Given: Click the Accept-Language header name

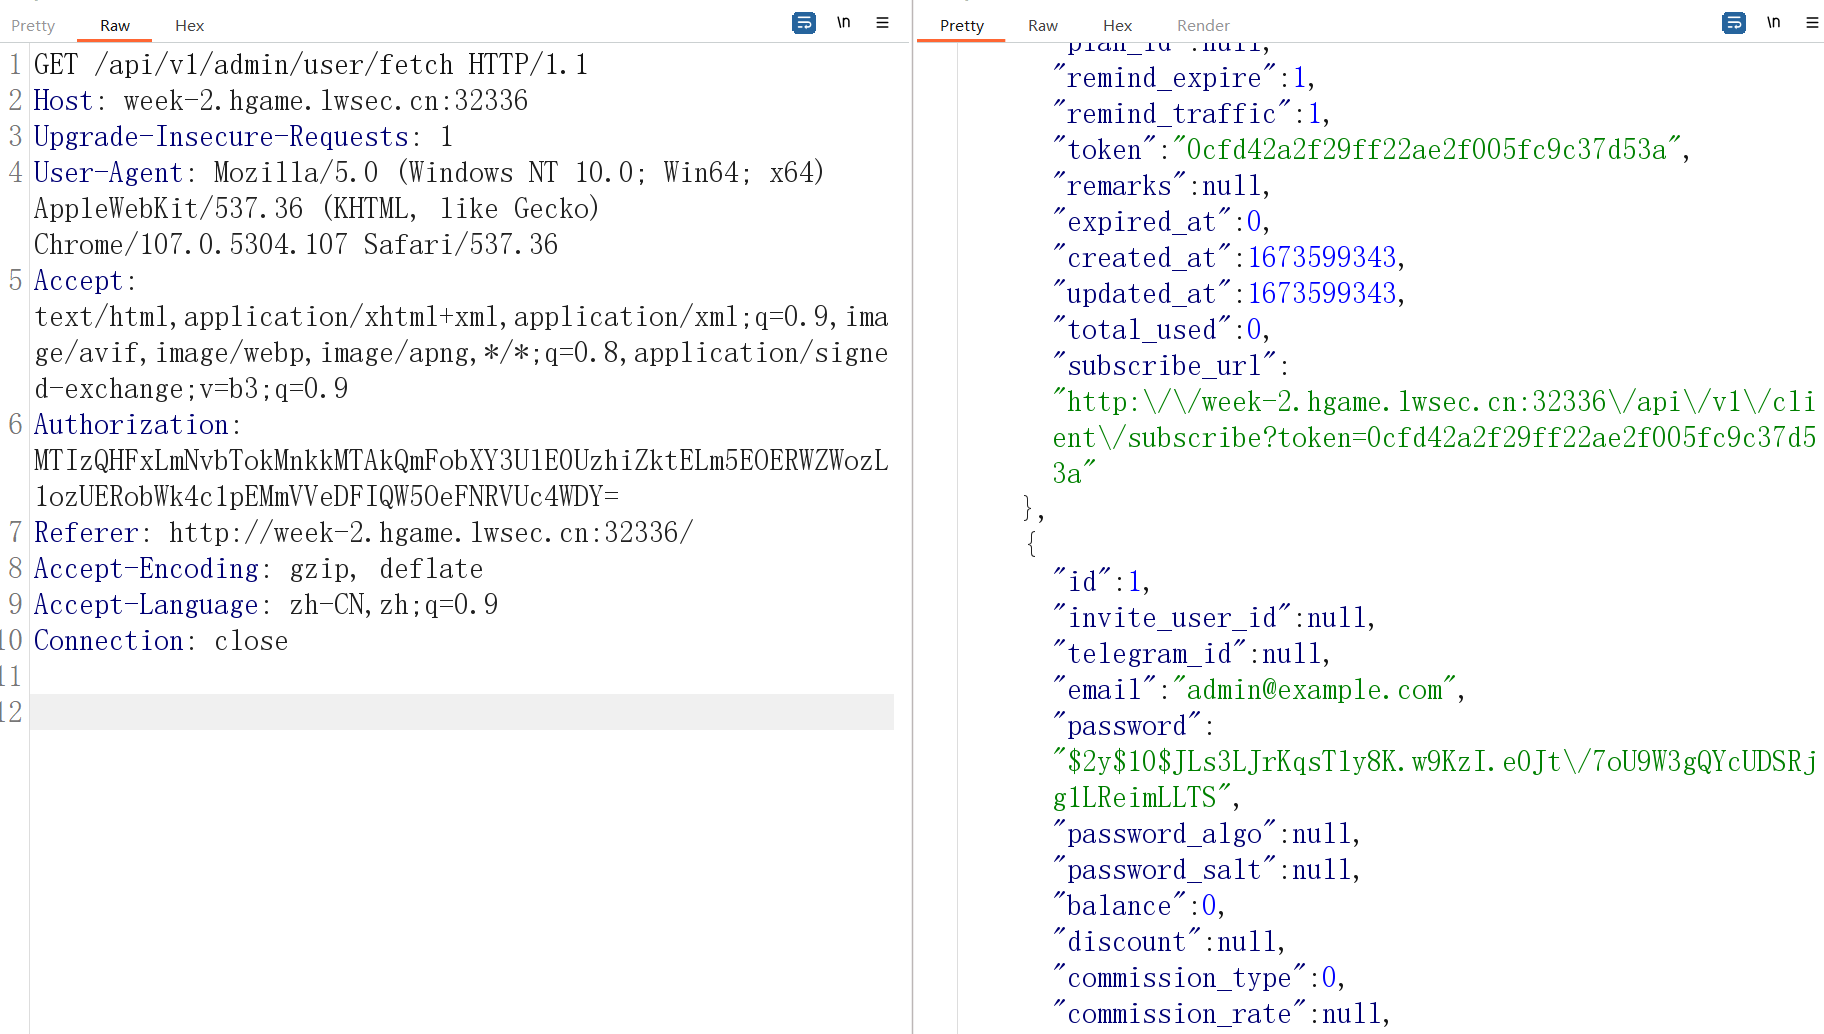Looking at the screenshot, I should tap(146, 605).
